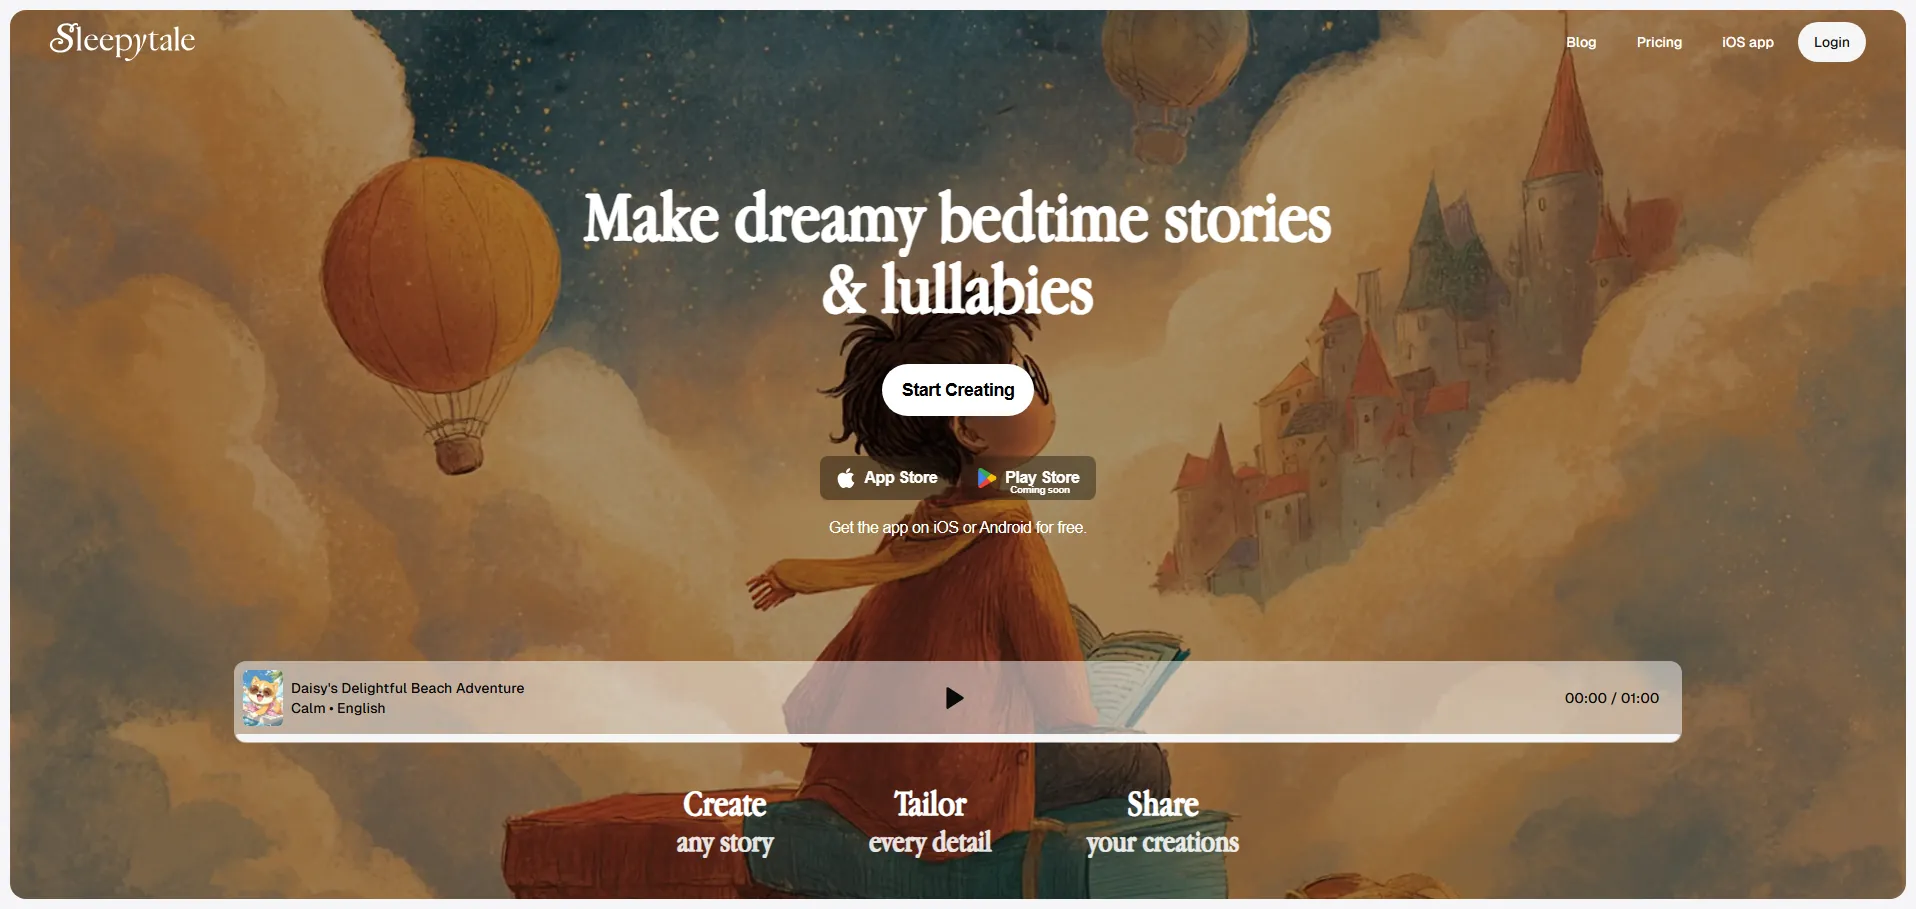Select the Tailor every detail heading

click(x=930, y=823)
